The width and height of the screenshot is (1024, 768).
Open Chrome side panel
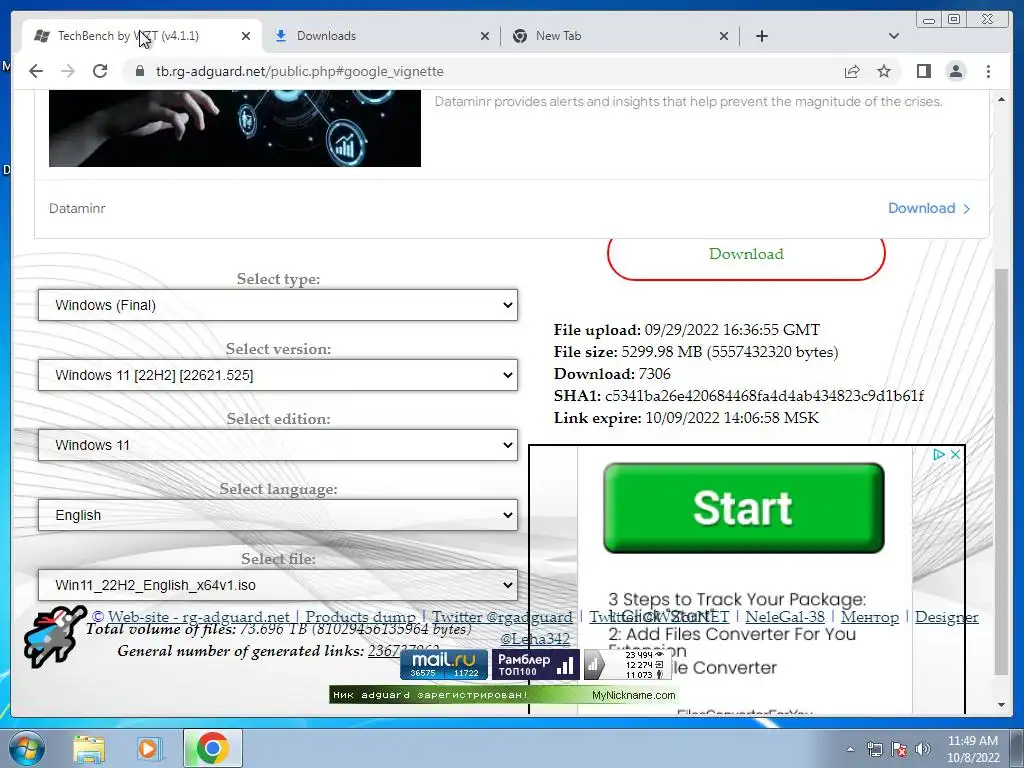(923, 71)
